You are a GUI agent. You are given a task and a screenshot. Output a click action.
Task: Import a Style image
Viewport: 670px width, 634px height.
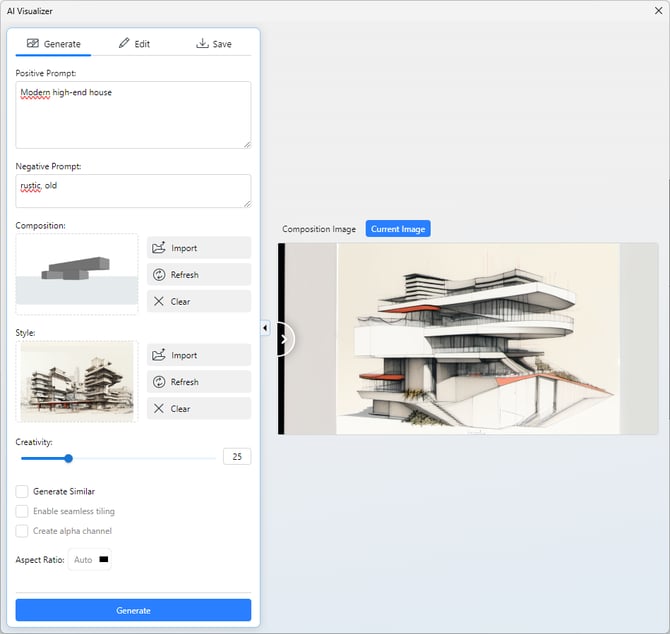198,355
